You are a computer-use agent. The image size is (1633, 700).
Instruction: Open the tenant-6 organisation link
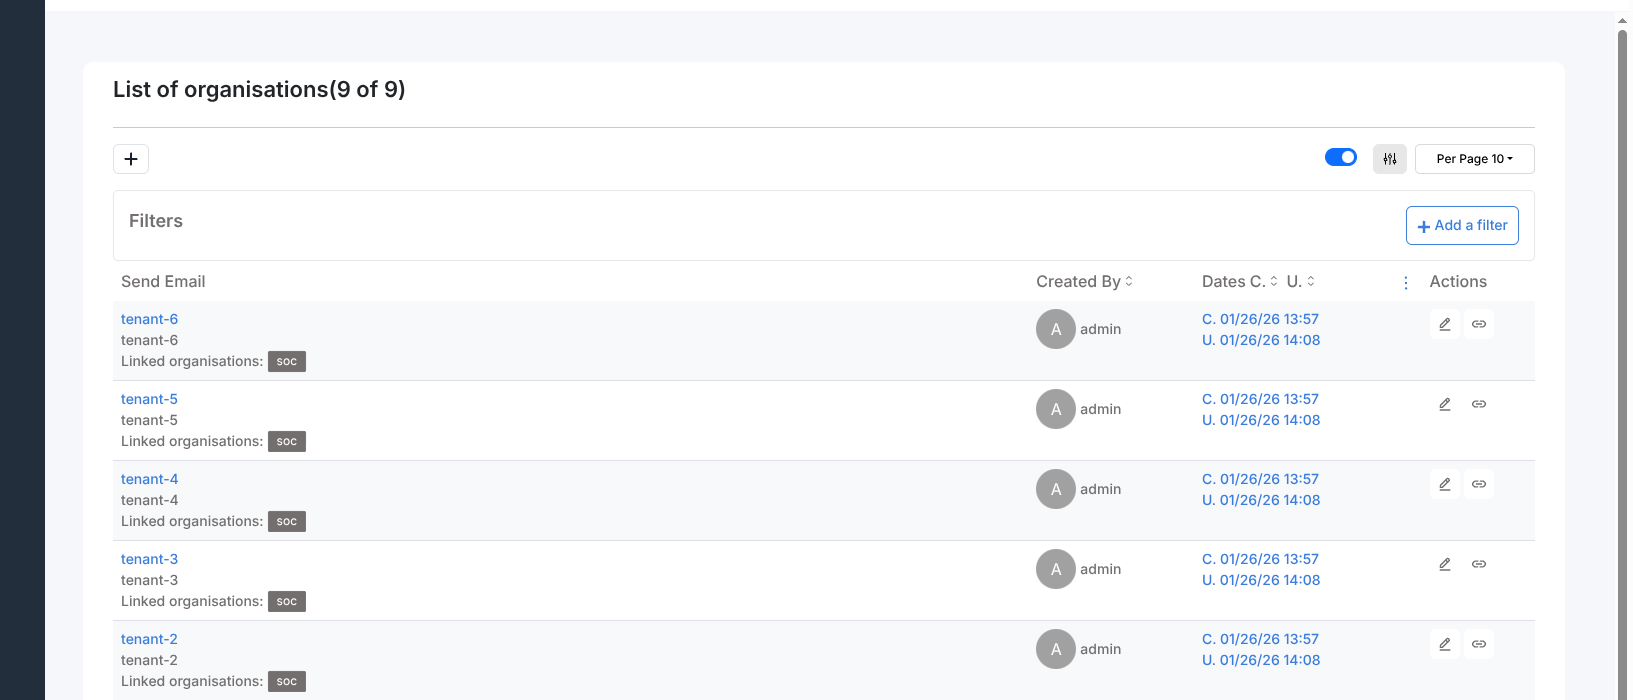click(x=149, y=319)
